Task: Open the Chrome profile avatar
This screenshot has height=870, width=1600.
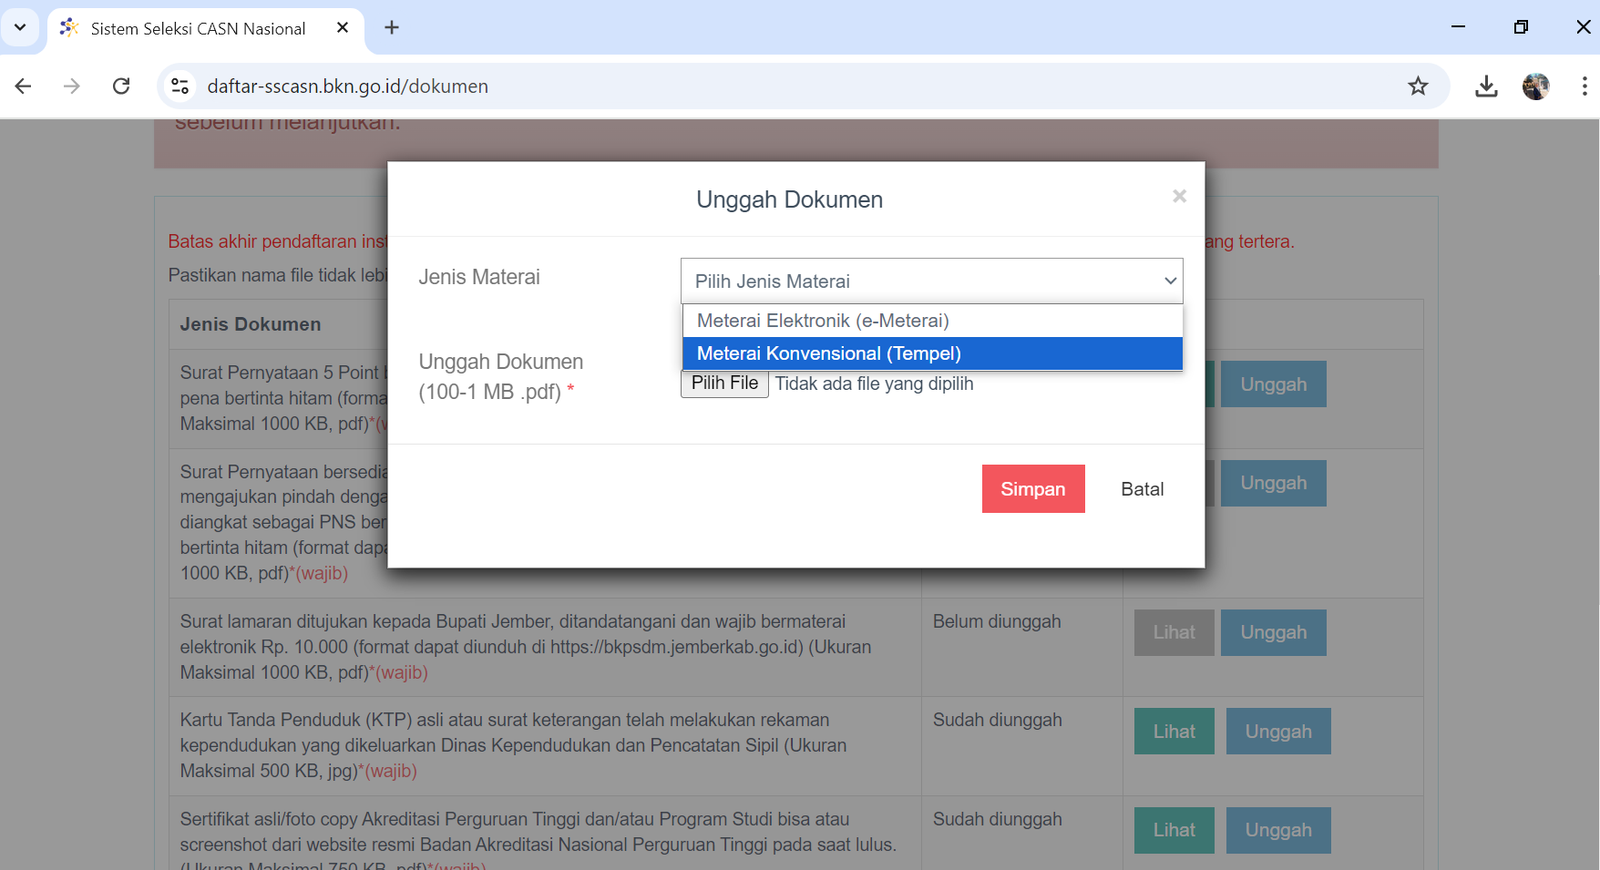Action: [x=1535, y=86]
